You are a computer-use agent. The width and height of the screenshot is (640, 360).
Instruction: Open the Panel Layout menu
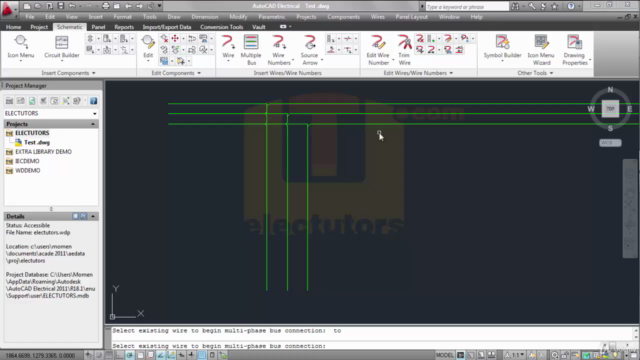(411, 17)
